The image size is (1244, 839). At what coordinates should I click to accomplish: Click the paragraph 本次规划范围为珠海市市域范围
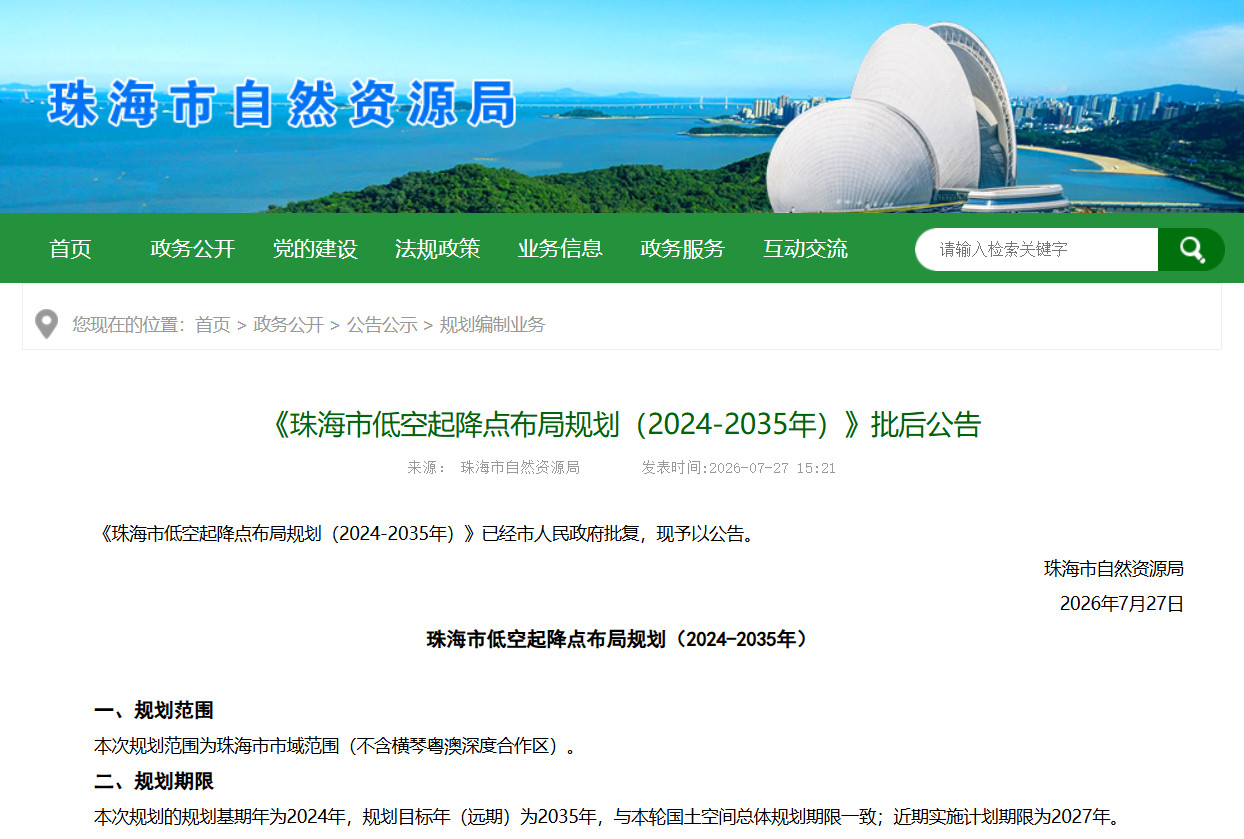tap(335, 746)
